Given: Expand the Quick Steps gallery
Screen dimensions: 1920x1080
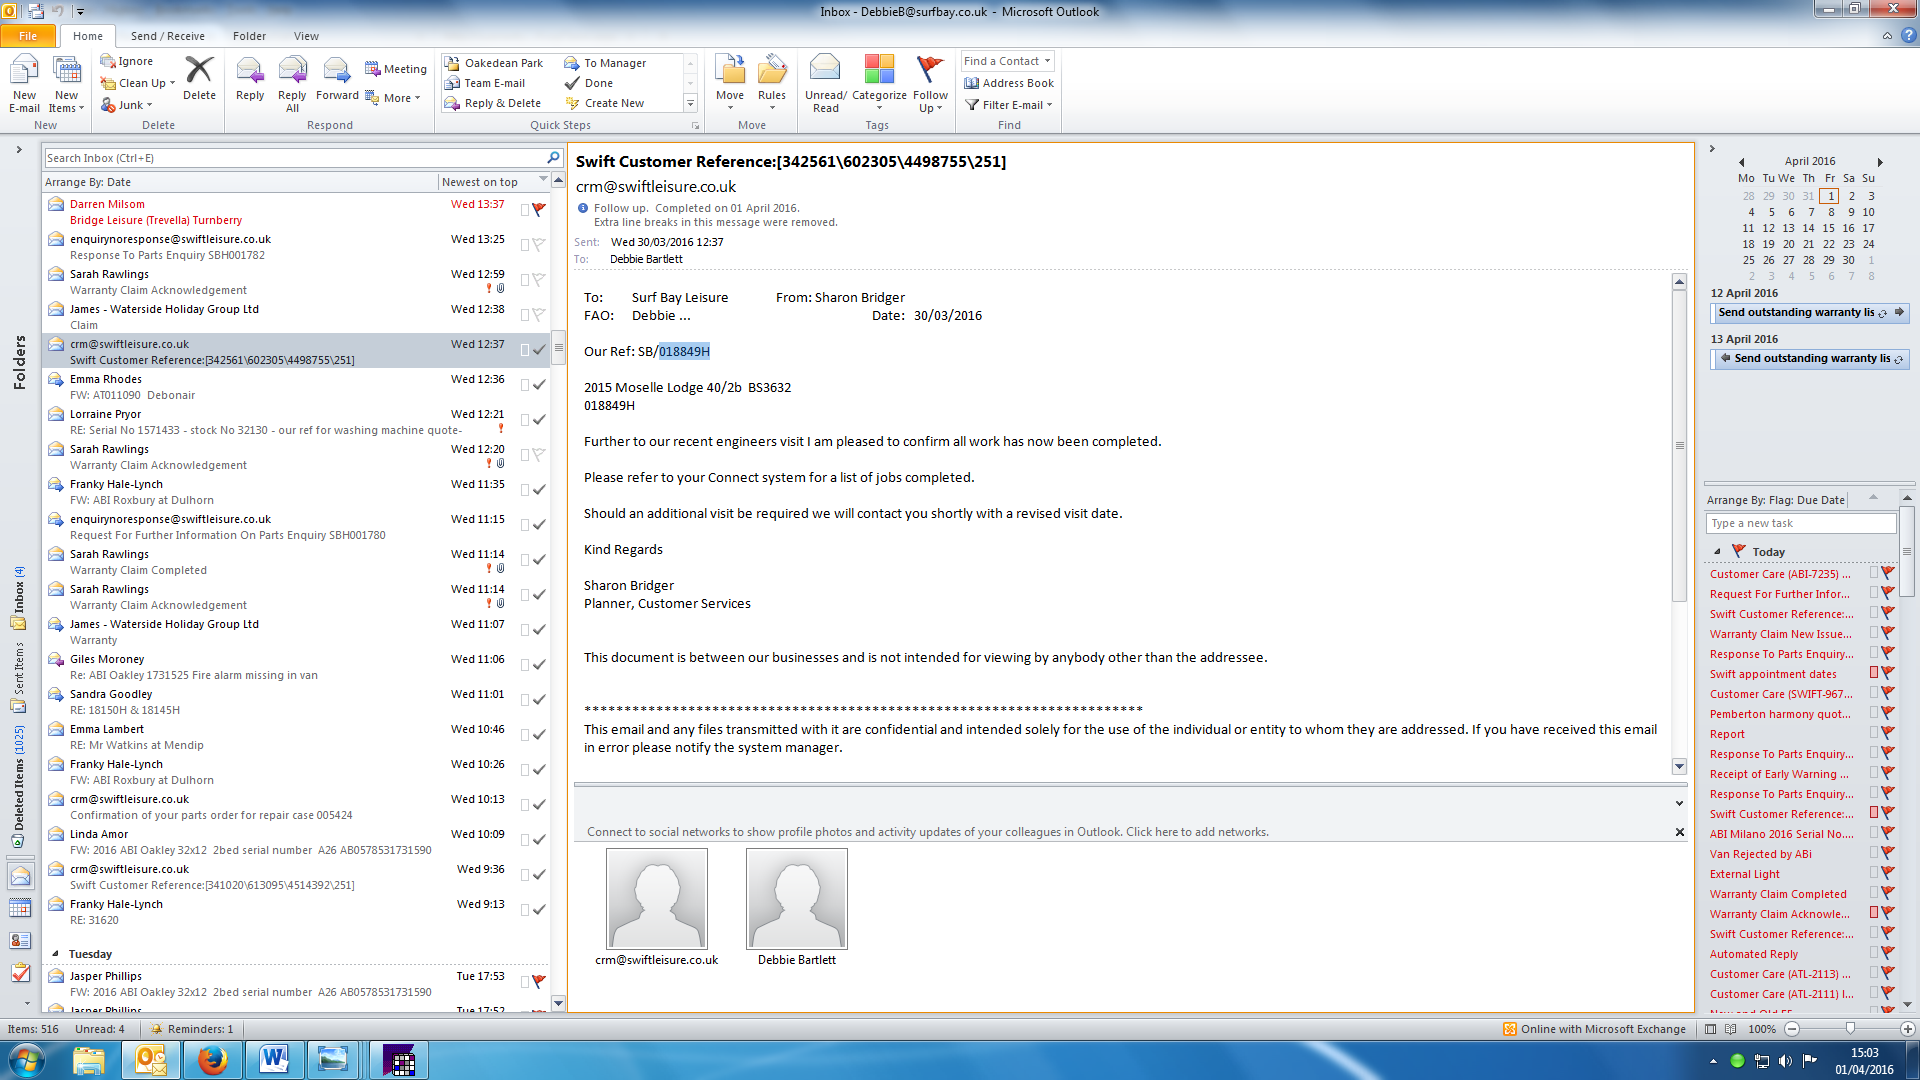Looking at the screenshot, I should point(689,103).
